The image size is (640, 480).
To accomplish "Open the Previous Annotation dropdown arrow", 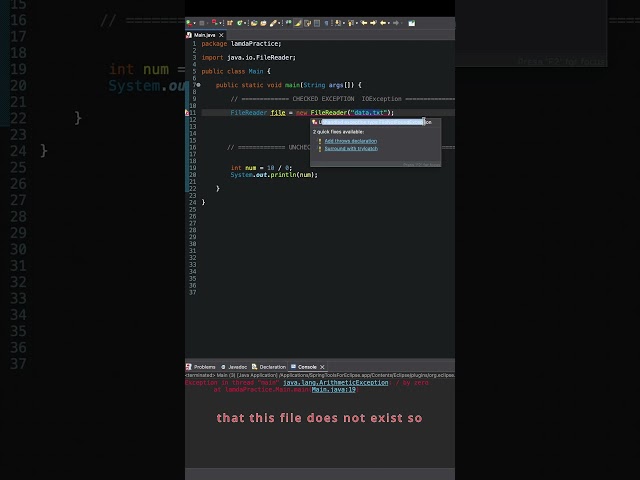I will pyautogui.click(x=357, y=23).
